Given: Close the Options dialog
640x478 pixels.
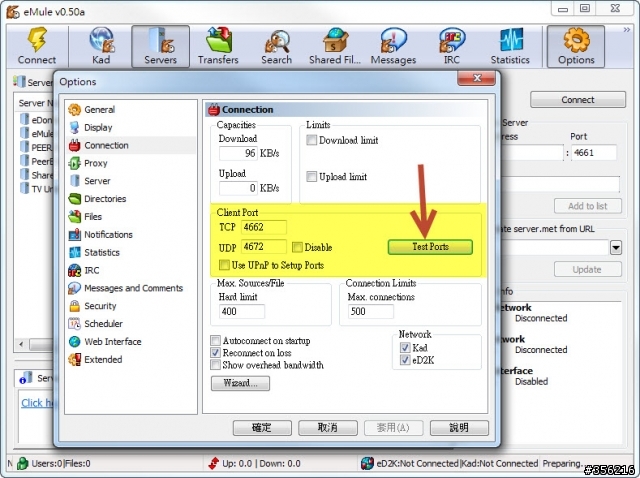Looking at the screenshot, I should 477,78.
